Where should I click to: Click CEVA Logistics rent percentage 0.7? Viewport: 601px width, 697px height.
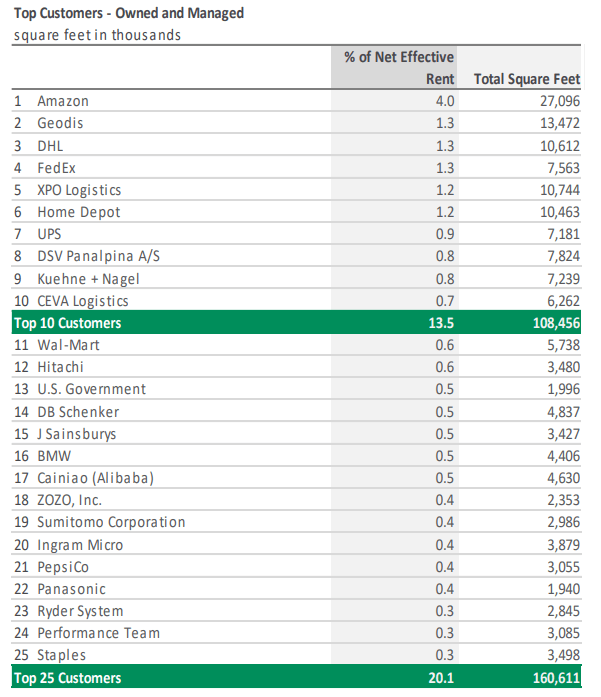pyautogui.click(x=445, y=301)
